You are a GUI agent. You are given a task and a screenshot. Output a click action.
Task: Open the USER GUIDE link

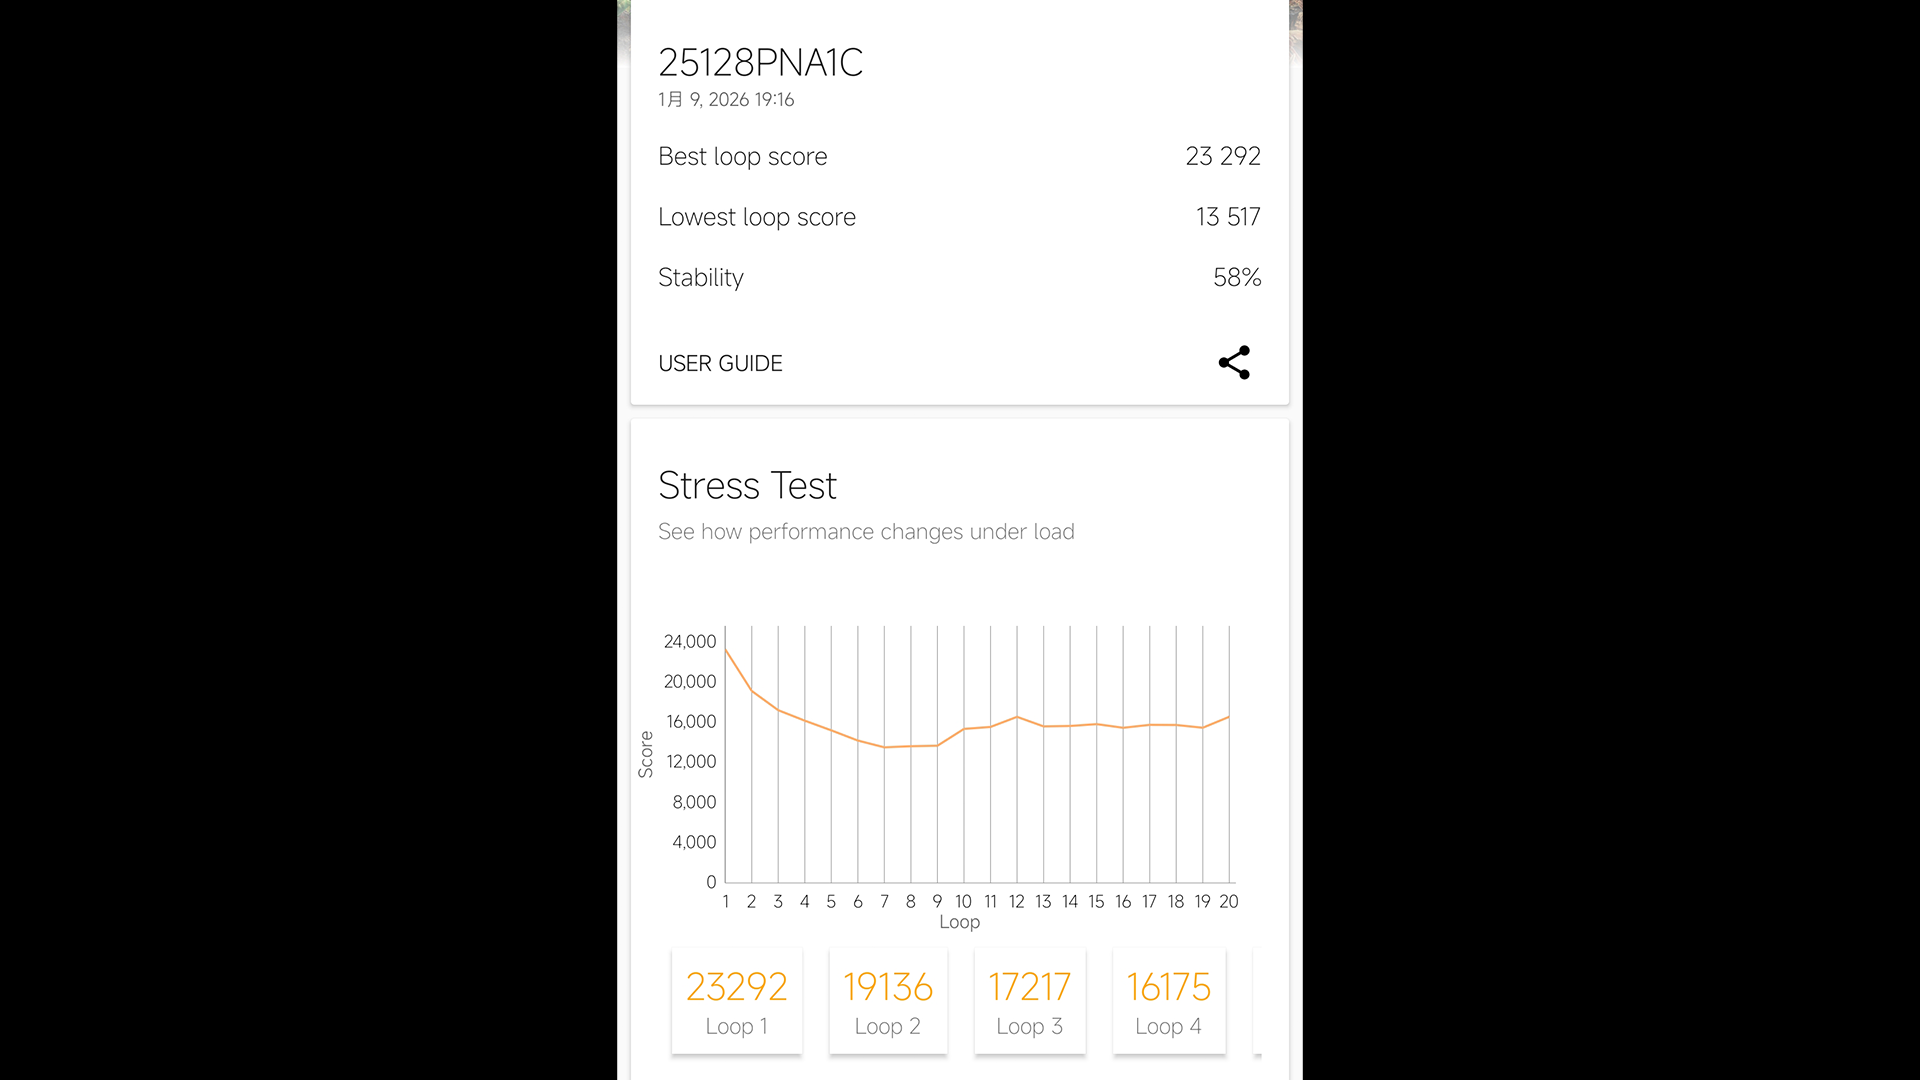[x=720, y=364]
